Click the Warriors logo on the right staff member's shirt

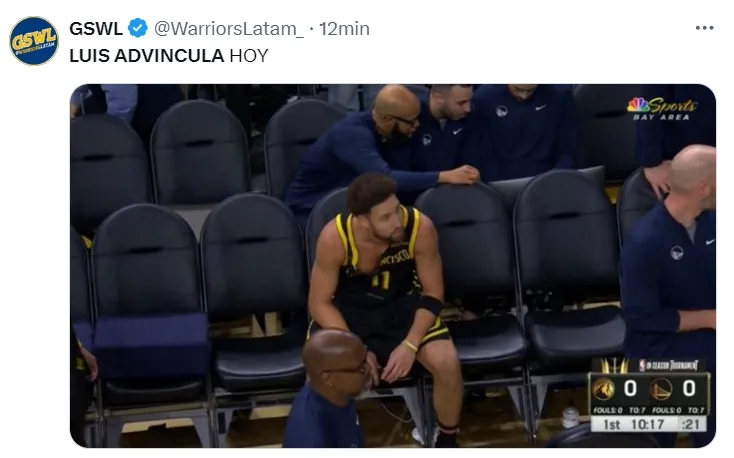(676, 253)
